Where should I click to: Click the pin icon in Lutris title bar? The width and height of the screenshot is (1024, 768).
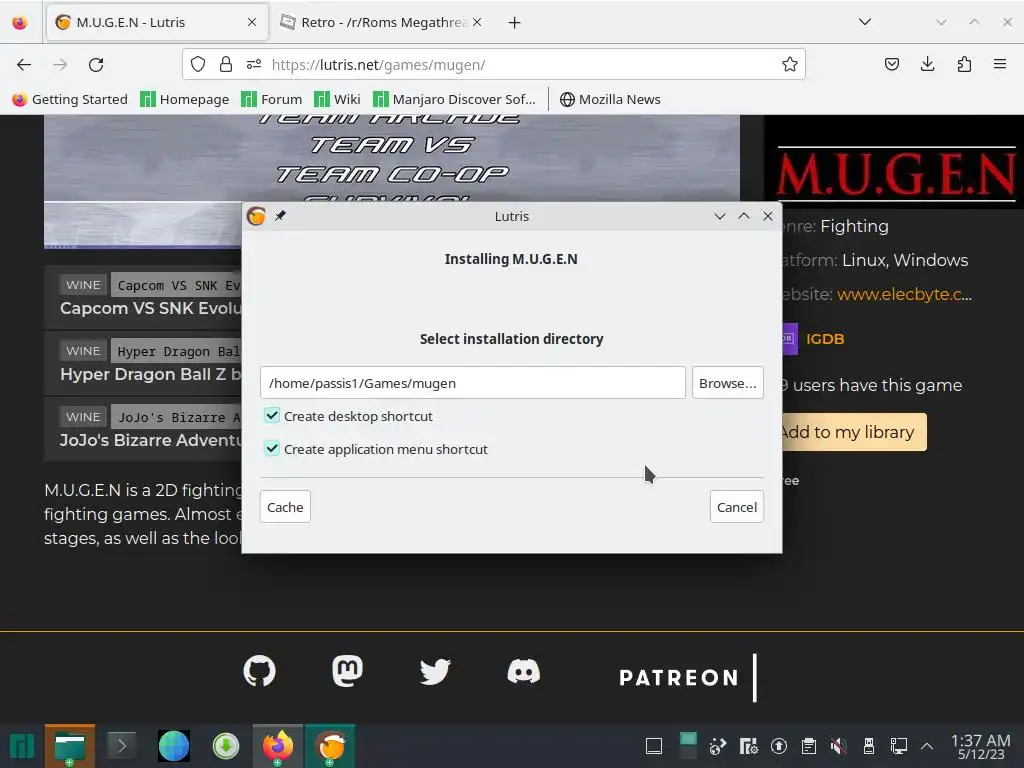tap(280, 216)
